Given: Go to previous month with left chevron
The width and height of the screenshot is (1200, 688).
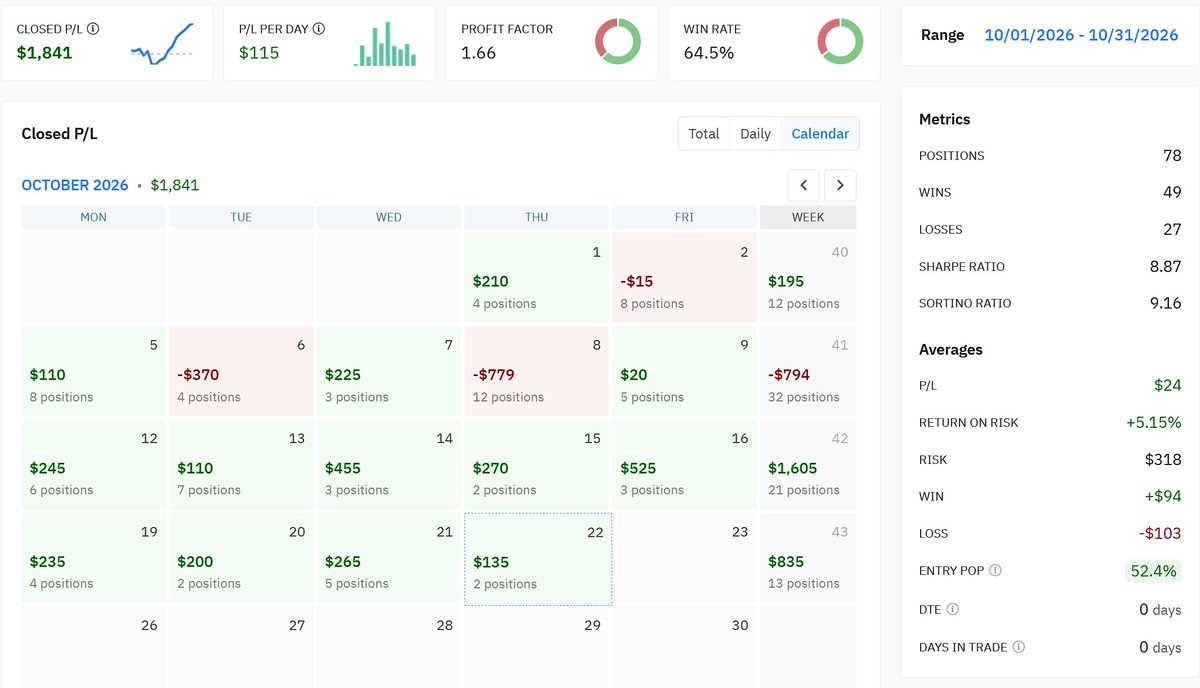Looking at the screenshot, I should [804, 185].
